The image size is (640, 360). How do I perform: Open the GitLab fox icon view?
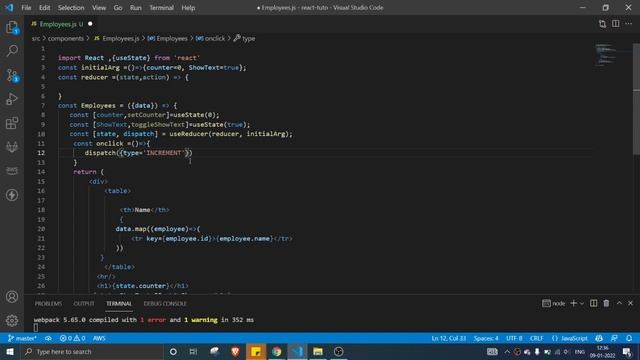[12, 147]
